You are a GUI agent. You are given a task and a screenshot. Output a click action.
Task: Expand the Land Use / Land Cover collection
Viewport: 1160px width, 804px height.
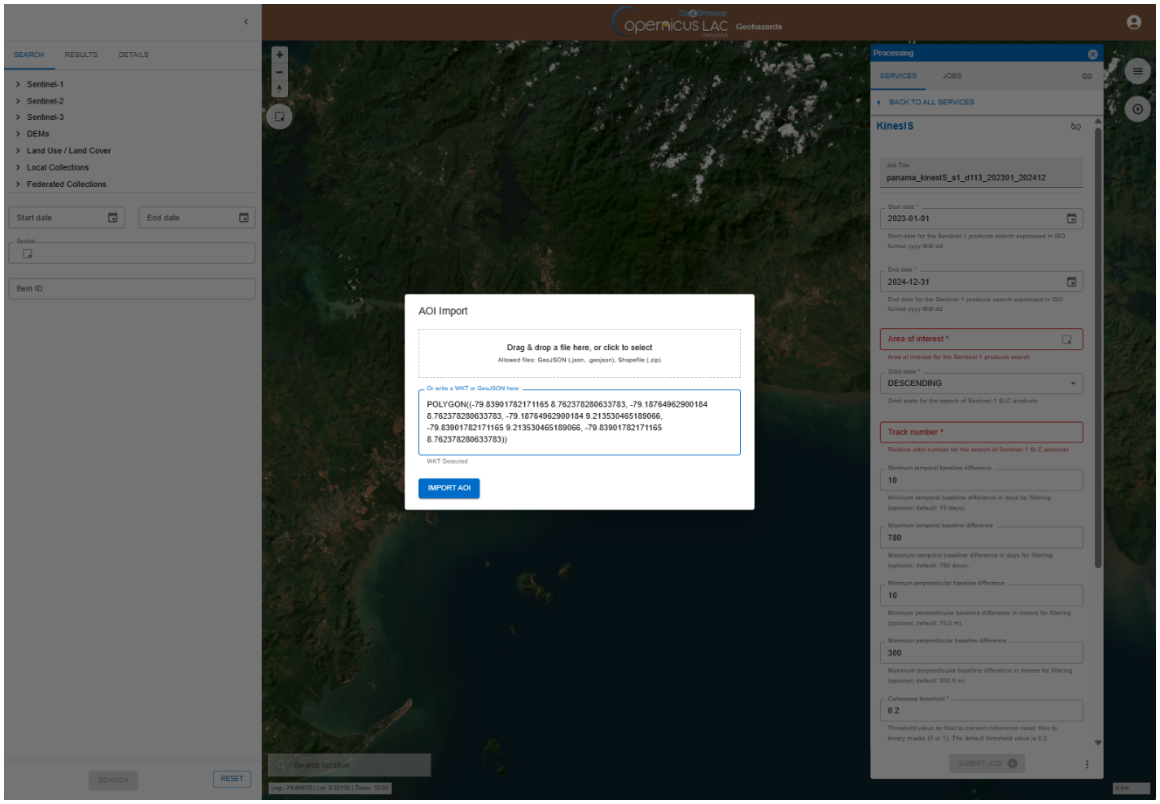pos(20,151)
